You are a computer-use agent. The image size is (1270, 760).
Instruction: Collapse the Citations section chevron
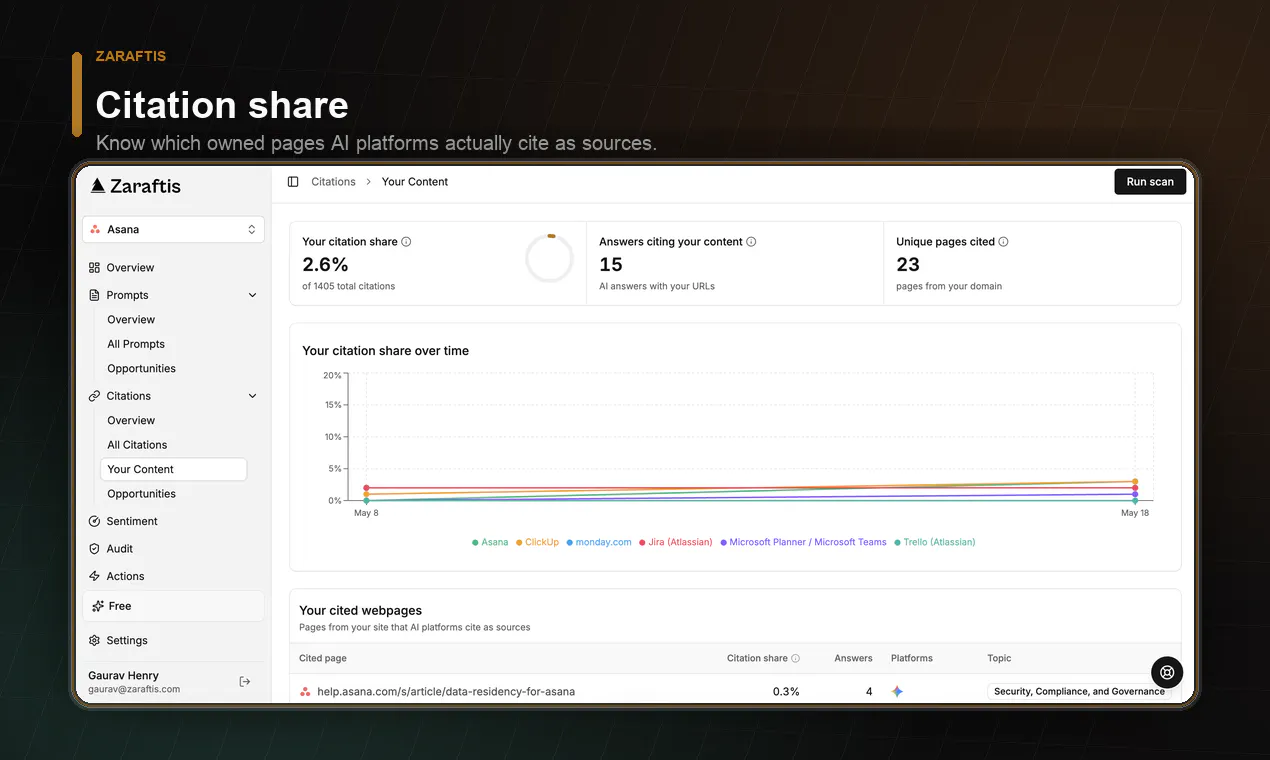[x=252, y=396]
